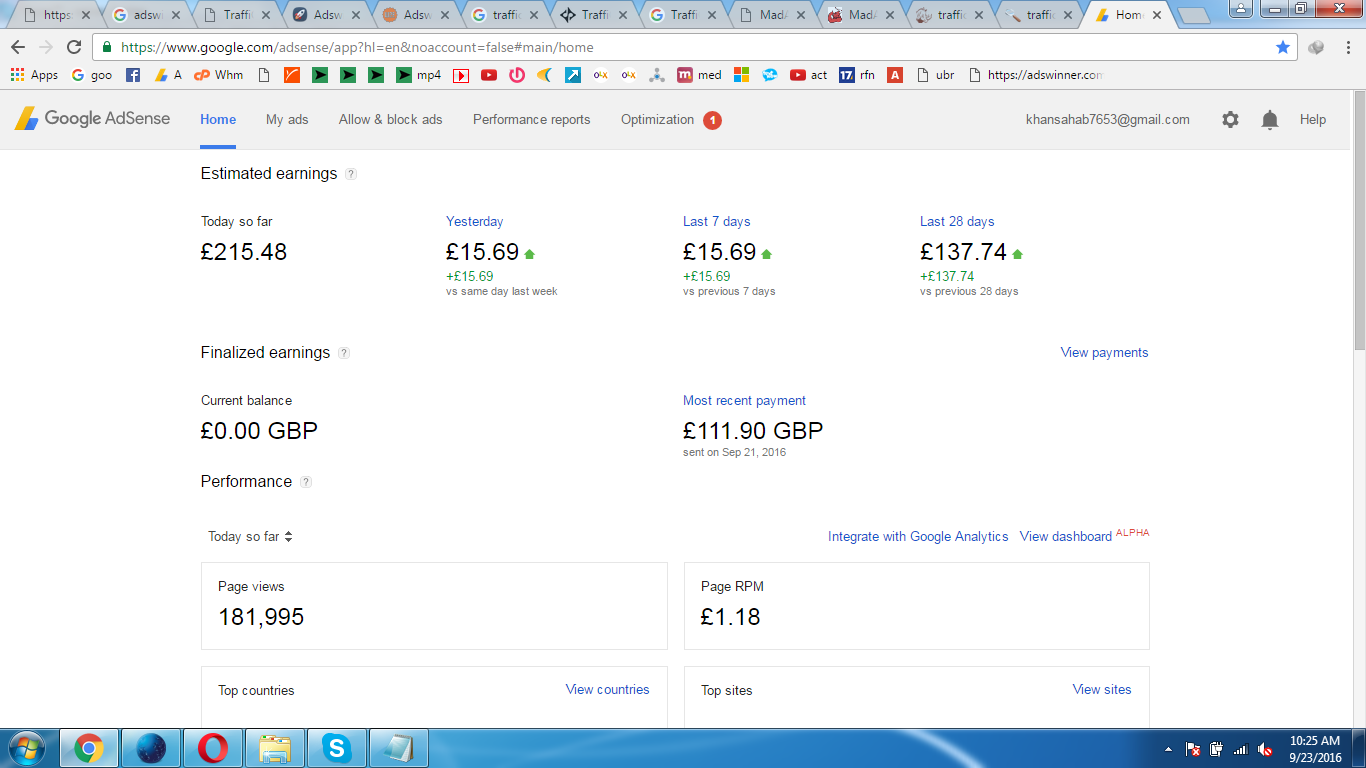Open the mp4 bookmark
This screenshot has width=1366, height=768.
click(x=418, y=75)
